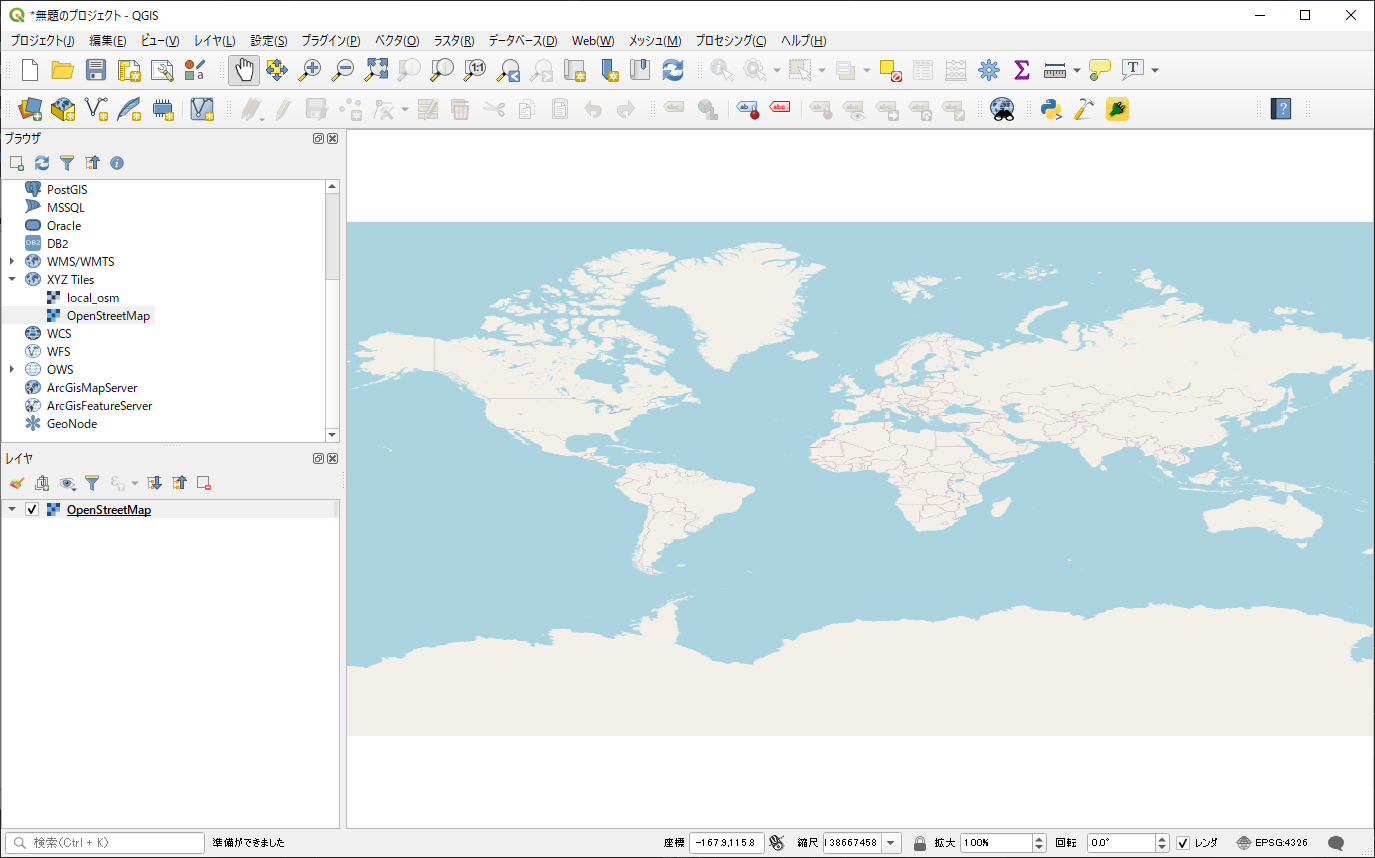Create a new blank project
1375x858 pixels.
click(x=30, y=70)
